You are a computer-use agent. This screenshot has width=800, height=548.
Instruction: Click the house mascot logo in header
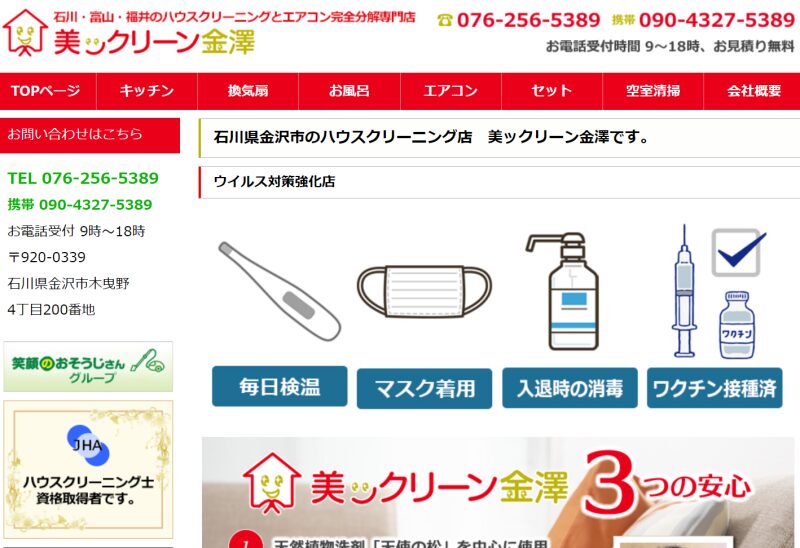25,33
